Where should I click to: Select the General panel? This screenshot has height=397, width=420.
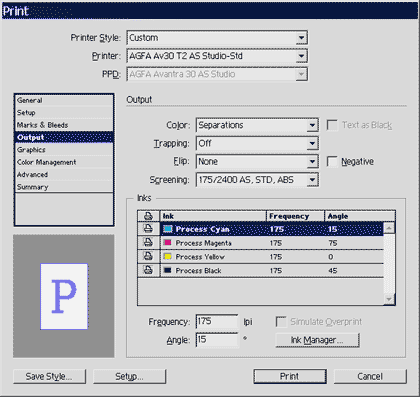coord(64,100)
